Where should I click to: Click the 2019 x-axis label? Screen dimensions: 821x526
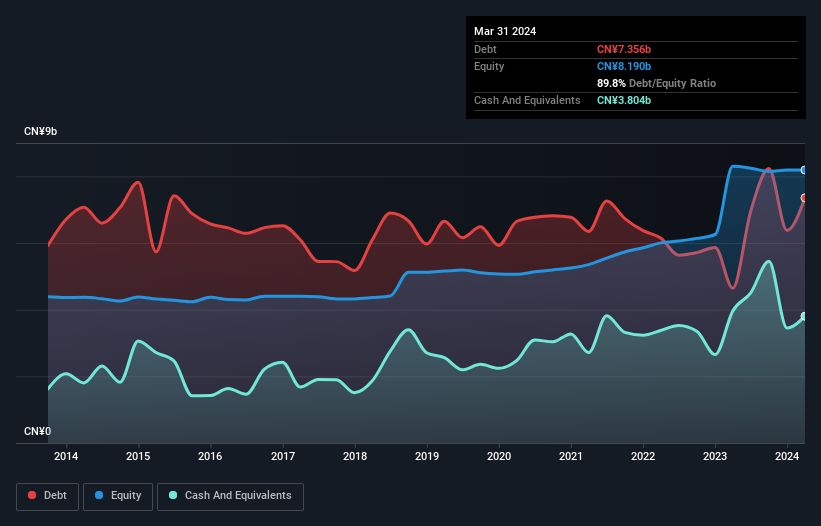[x=427, y=456]
